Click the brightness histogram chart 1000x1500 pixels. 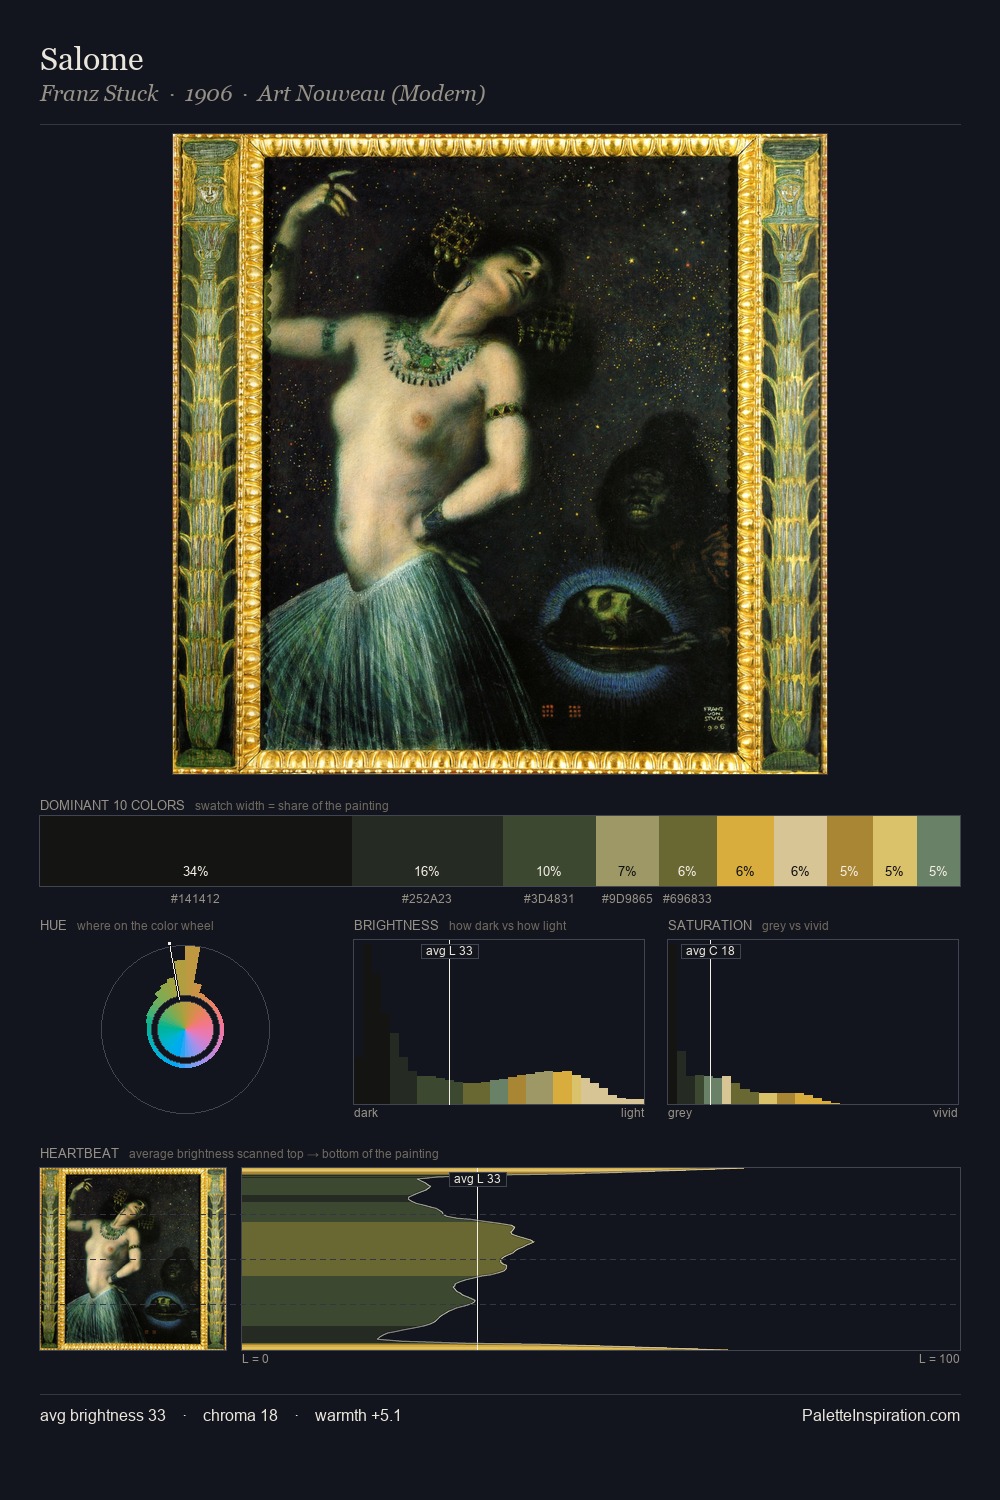tap(499, 1022)
